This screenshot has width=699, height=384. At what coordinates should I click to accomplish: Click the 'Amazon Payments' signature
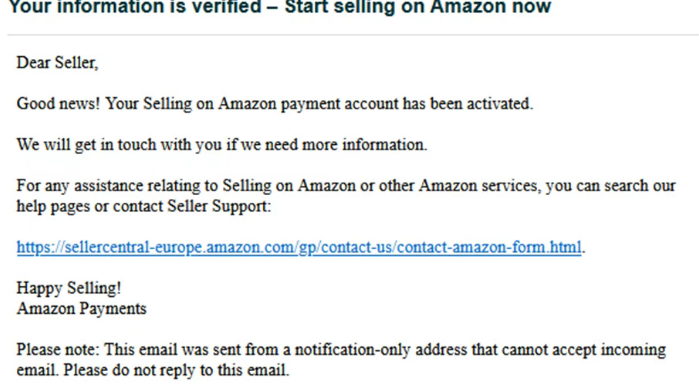82,309
